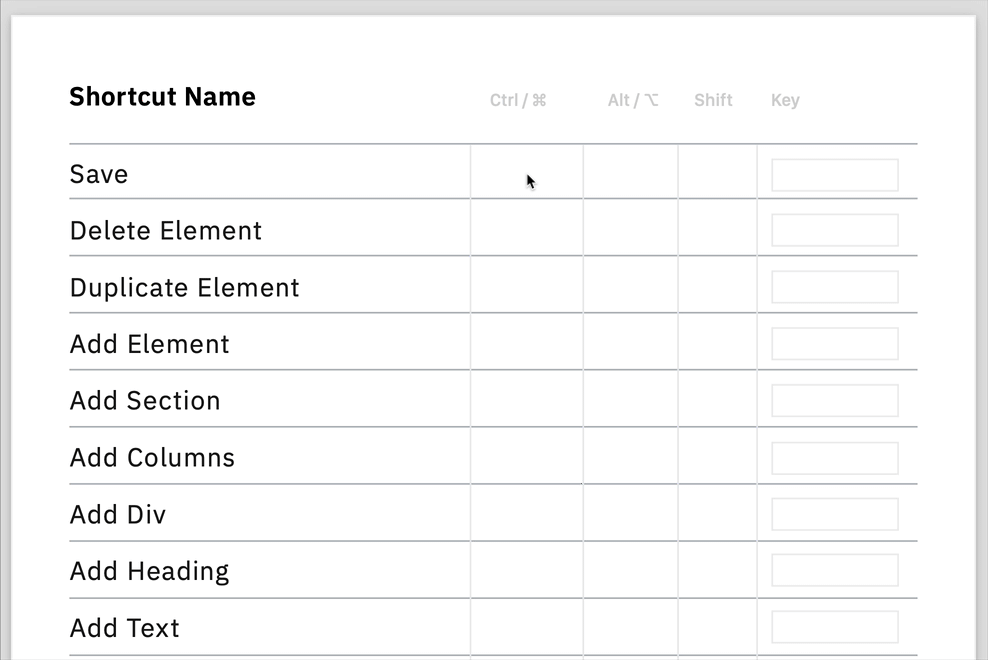Image resolution: width=988 pixels, height=660 pixels.
Task: Focus the Key field for Add Section
Action: click(835, 400)
